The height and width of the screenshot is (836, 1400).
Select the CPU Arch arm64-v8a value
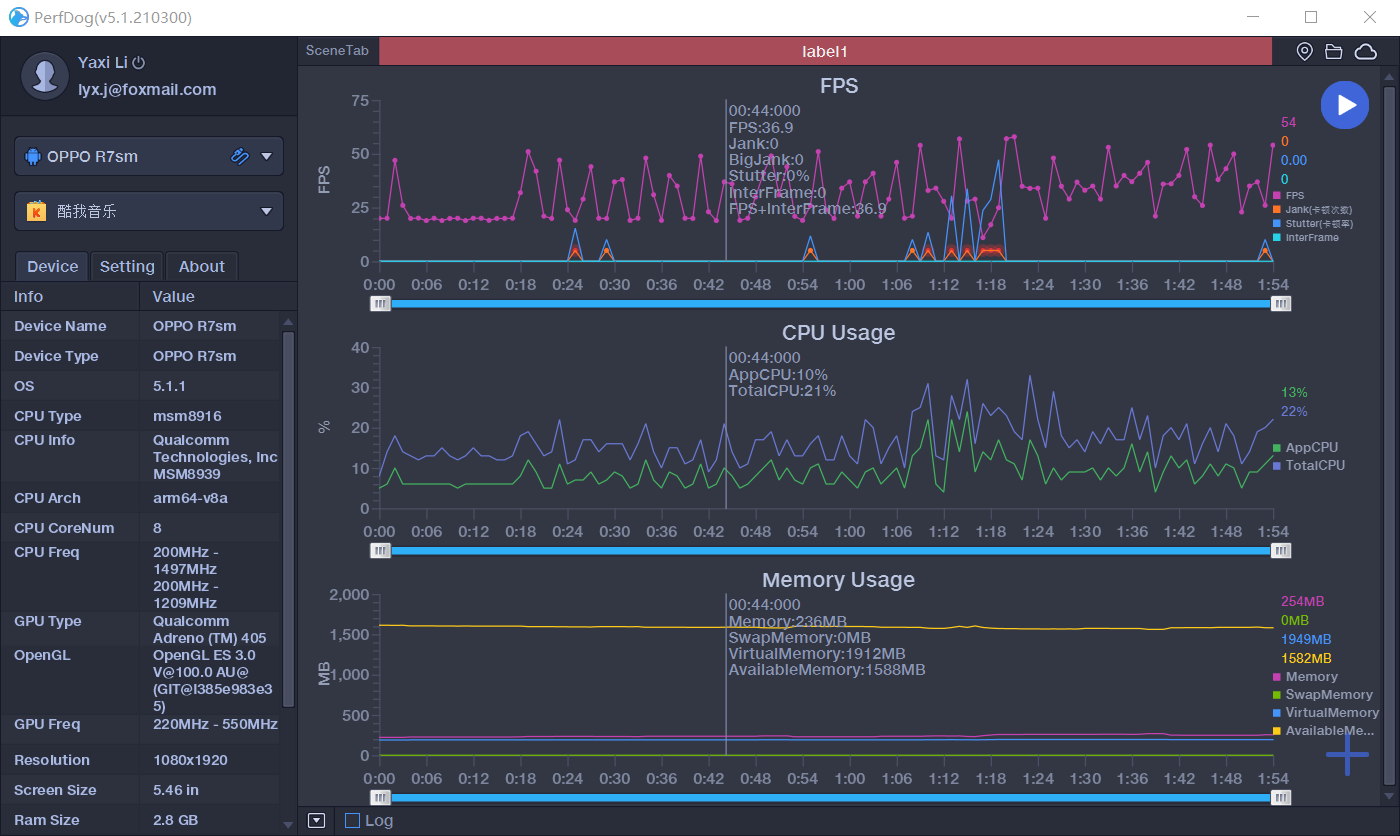pyautogui.click(x=190, y=498)
